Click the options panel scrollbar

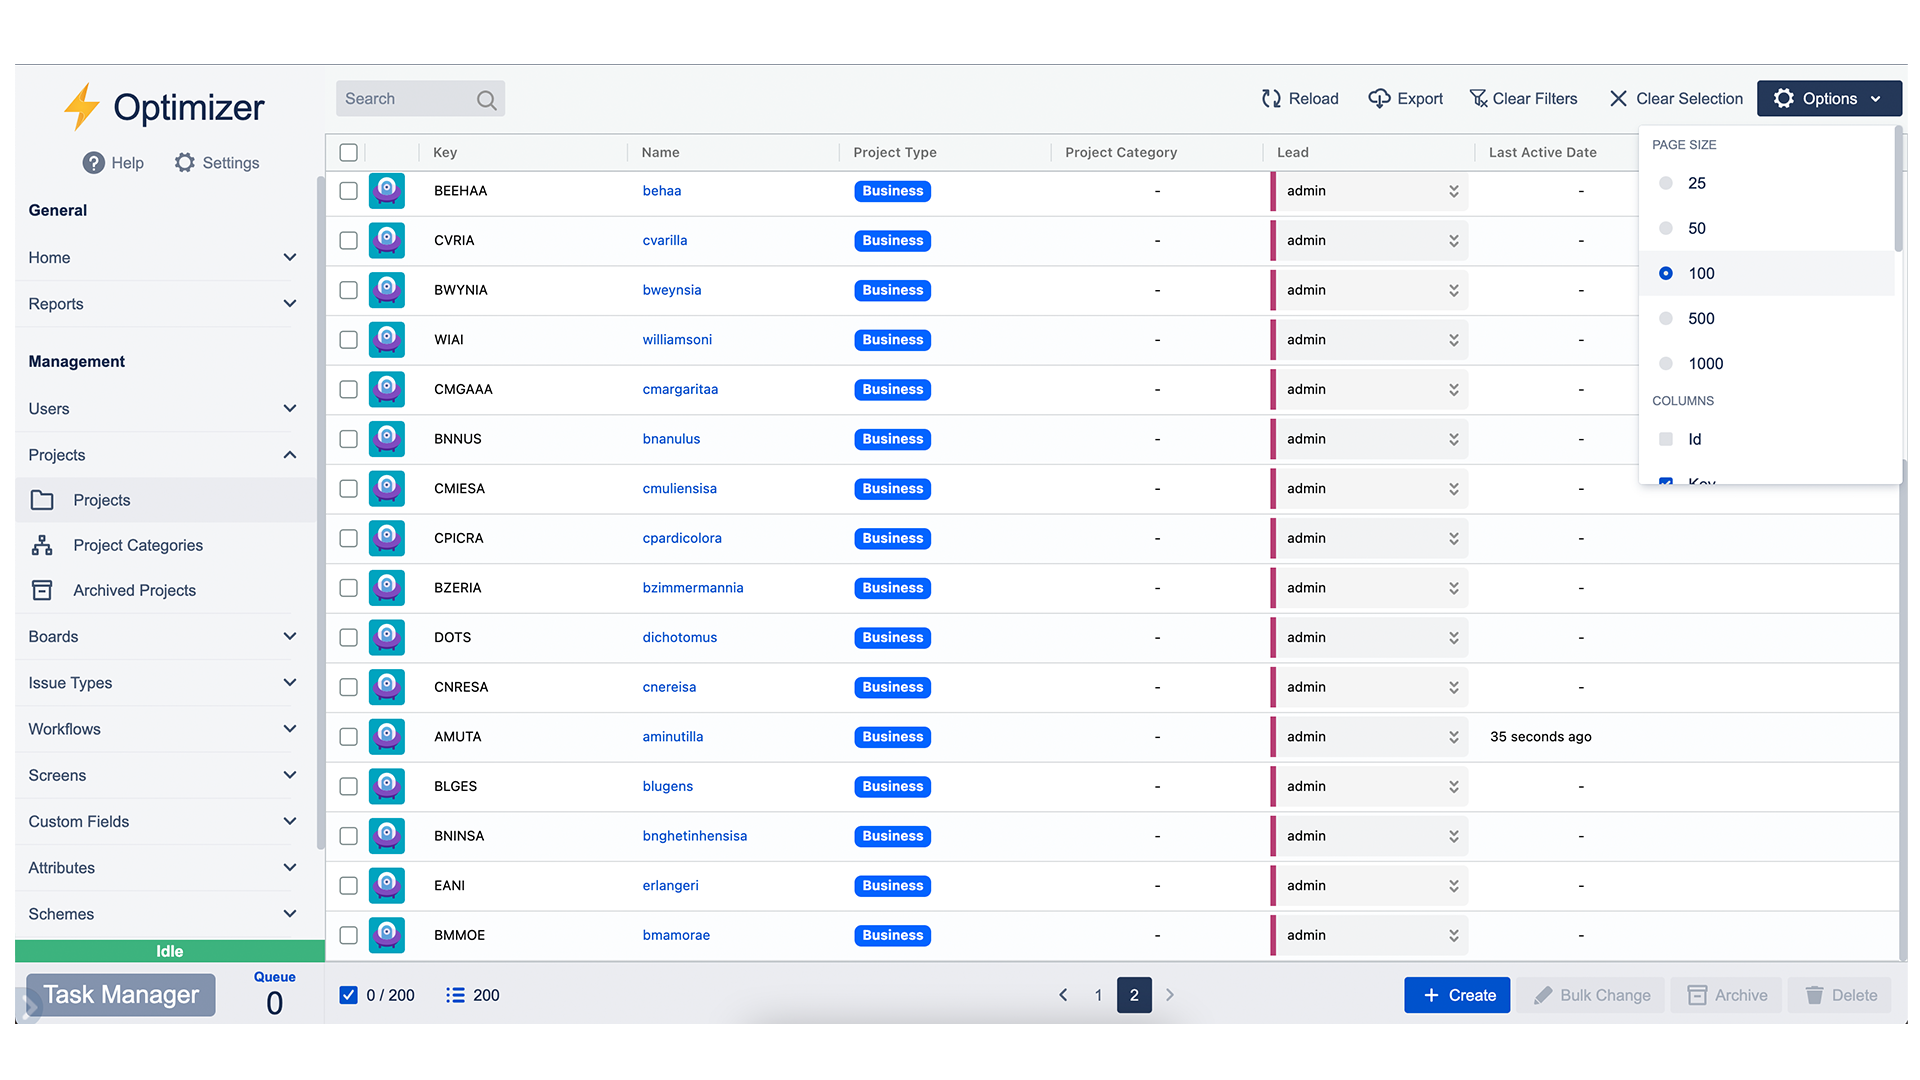[x=1898, y=190]
